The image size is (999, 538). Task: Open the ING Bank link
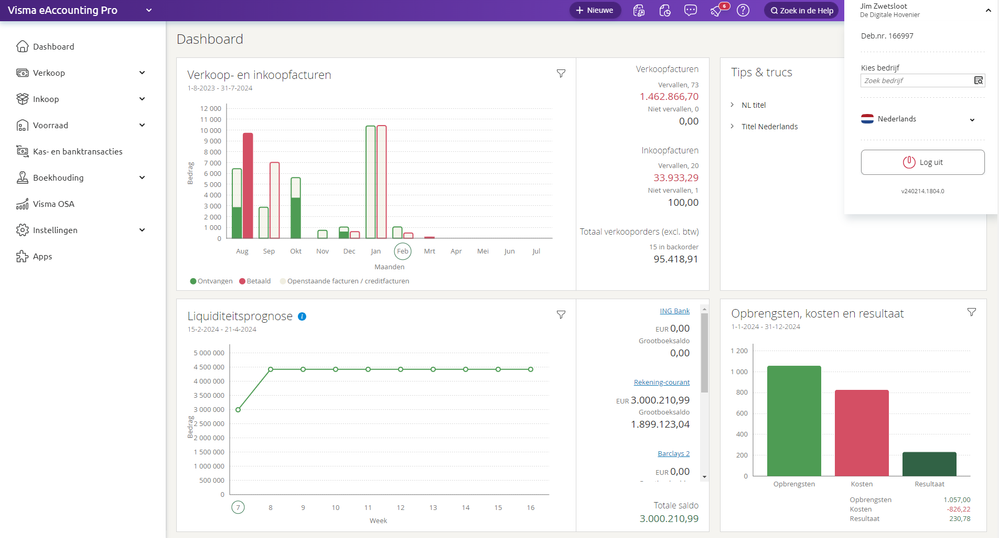[x=674, y=311]
